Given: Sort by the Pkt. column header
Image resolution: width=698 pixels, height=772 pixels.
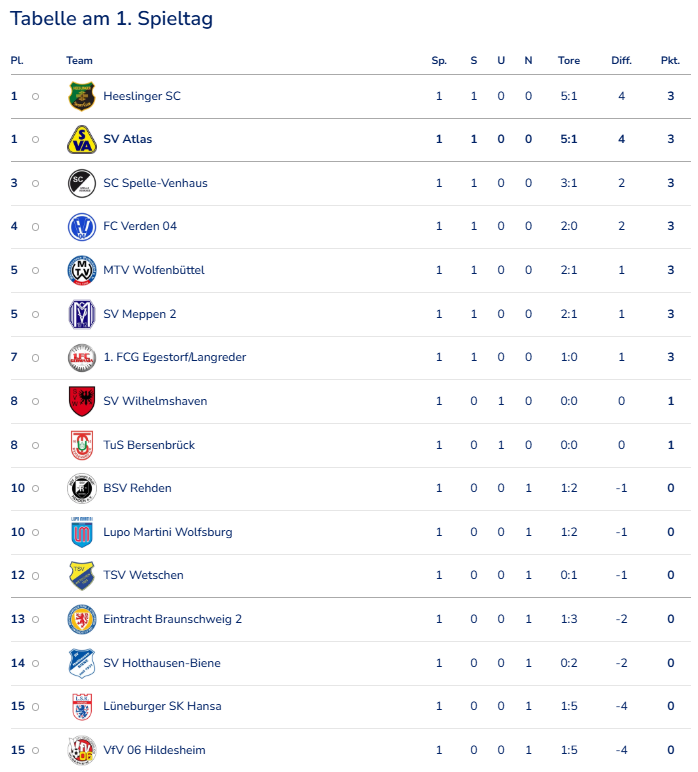Looking at the screenshot, I should tap(670, 61).
